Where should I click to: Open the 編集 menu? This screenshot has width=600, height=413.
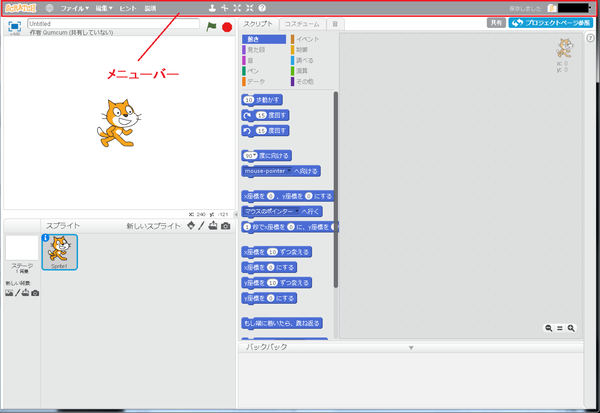click(104, 8)
